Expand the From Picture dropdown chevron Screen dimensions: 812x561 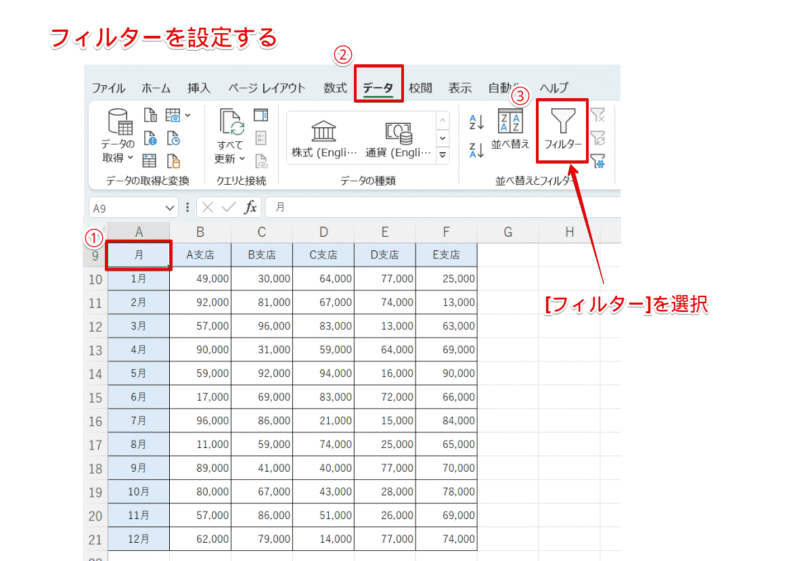(x=187, y=115)
